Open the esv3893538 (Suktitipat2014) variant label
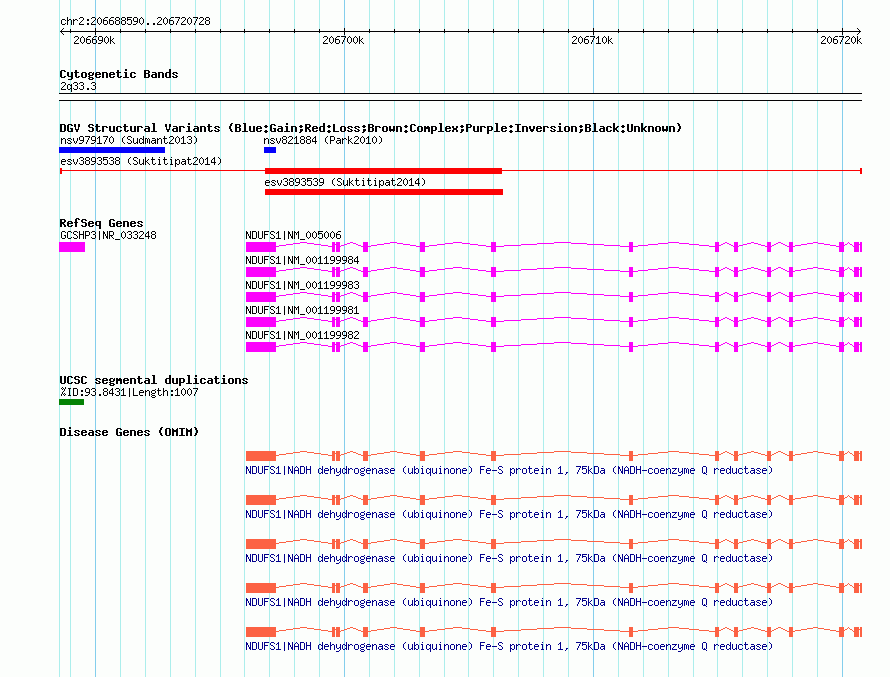Image resolution: width=890 pixels, height=677 pixels. pos(141,161)
